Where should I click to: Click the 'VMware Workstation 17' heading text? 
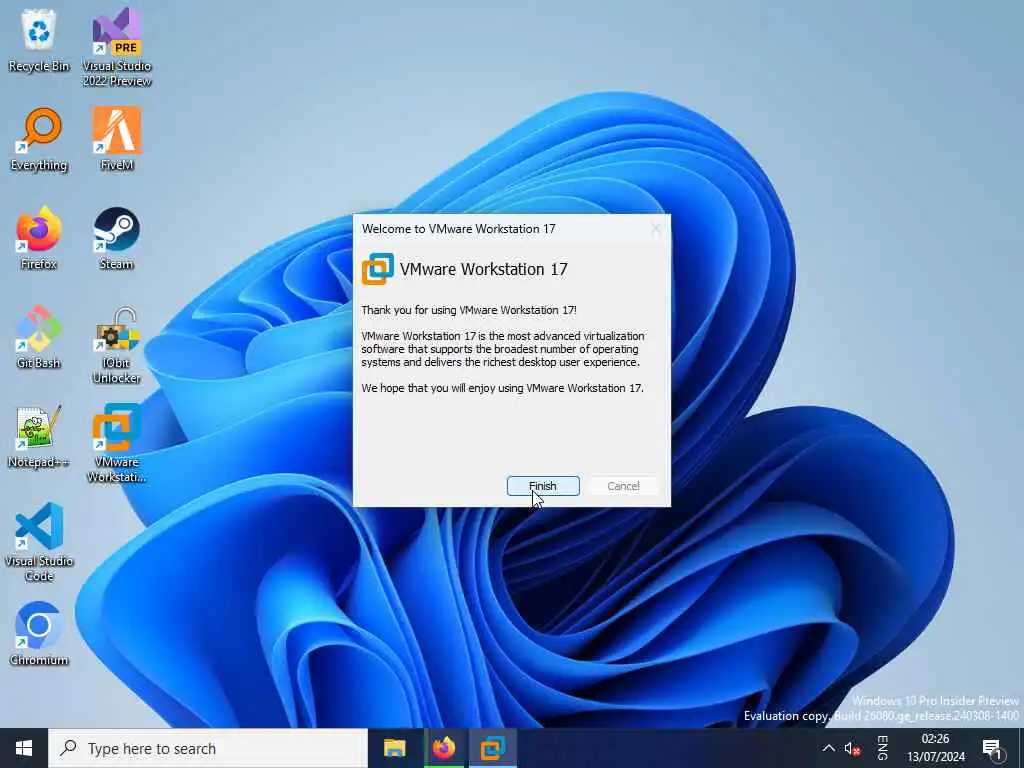tap(483, 269)
